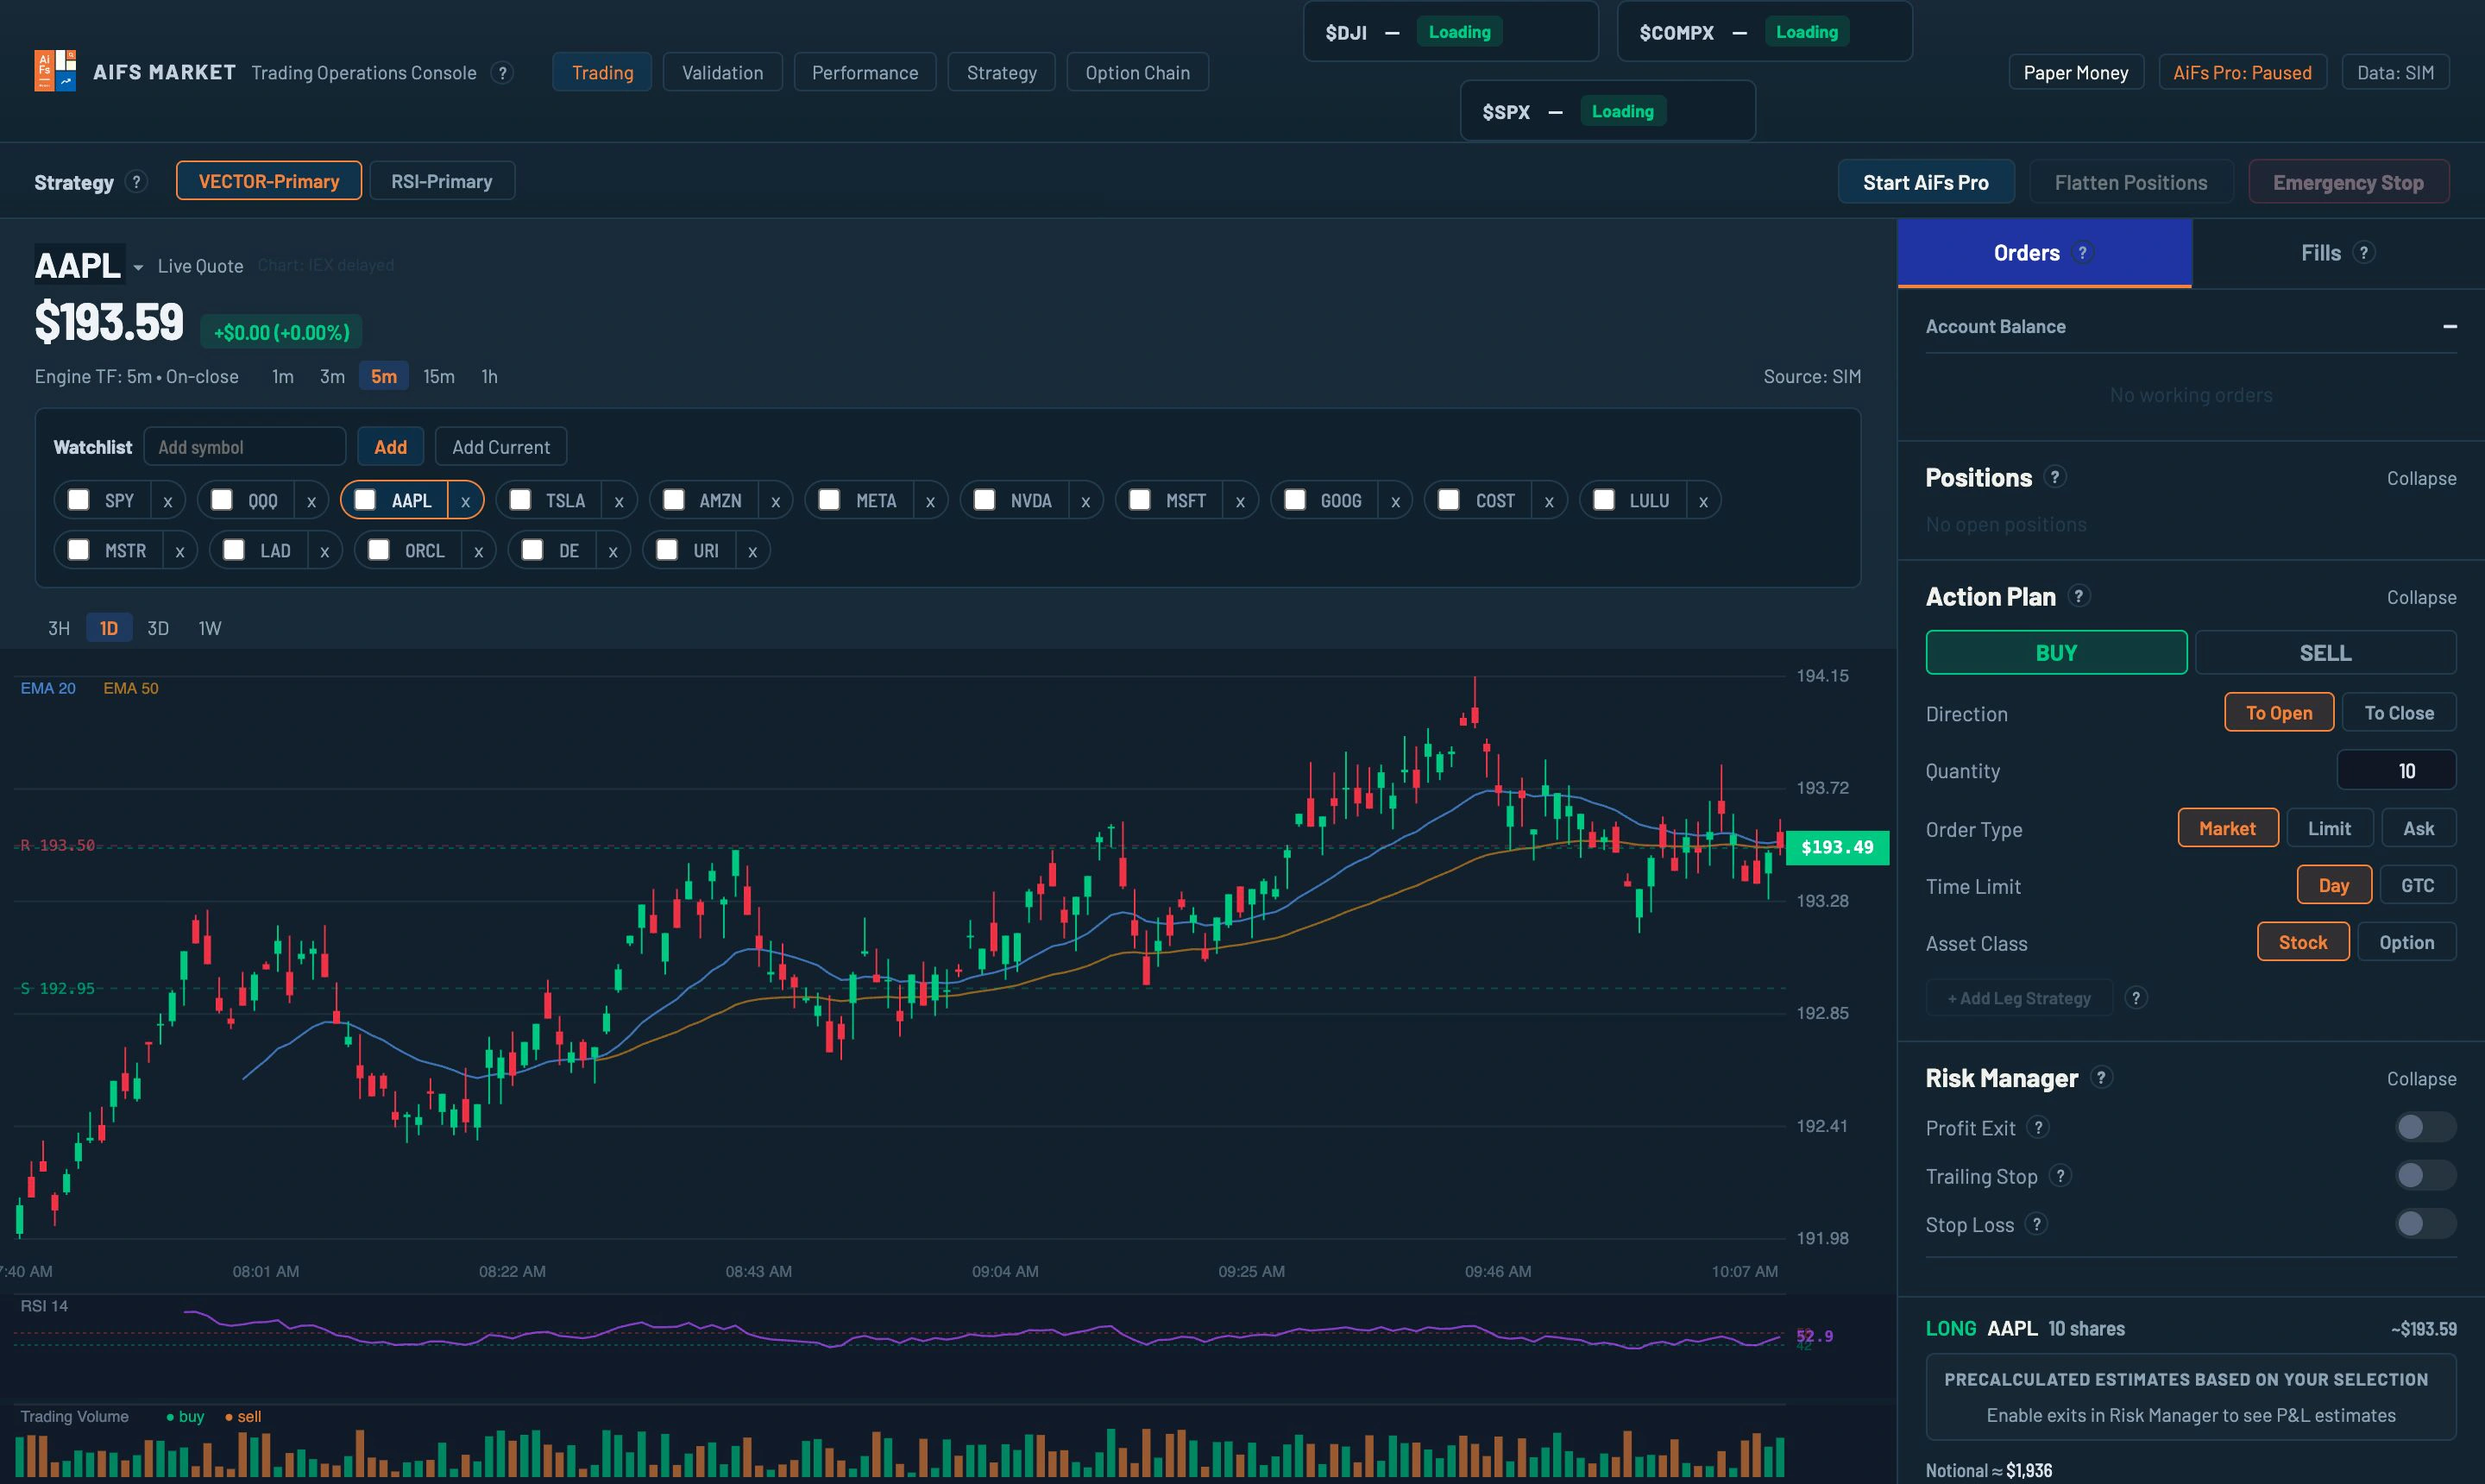Open Trailing Stop help icon
The width and height of the screenshot is (2485, 1484).
[2060, 1176]
